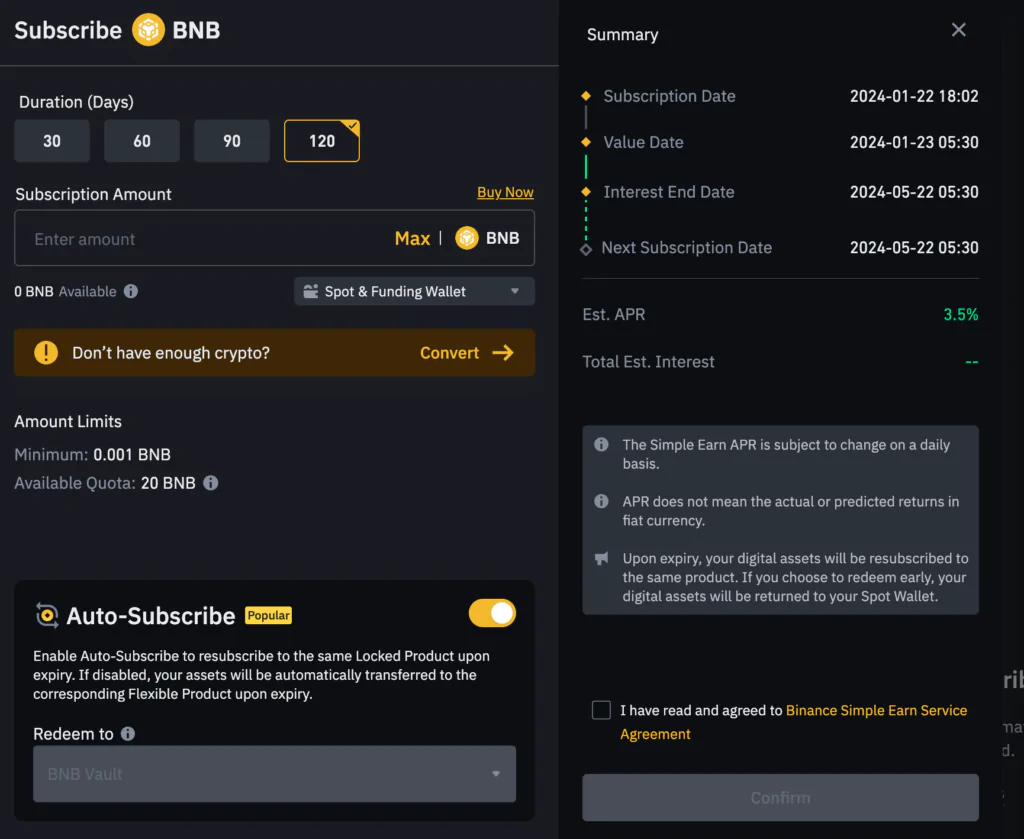Click Max to fill maximum amount

pyautogui.click(x=412, y=238)
